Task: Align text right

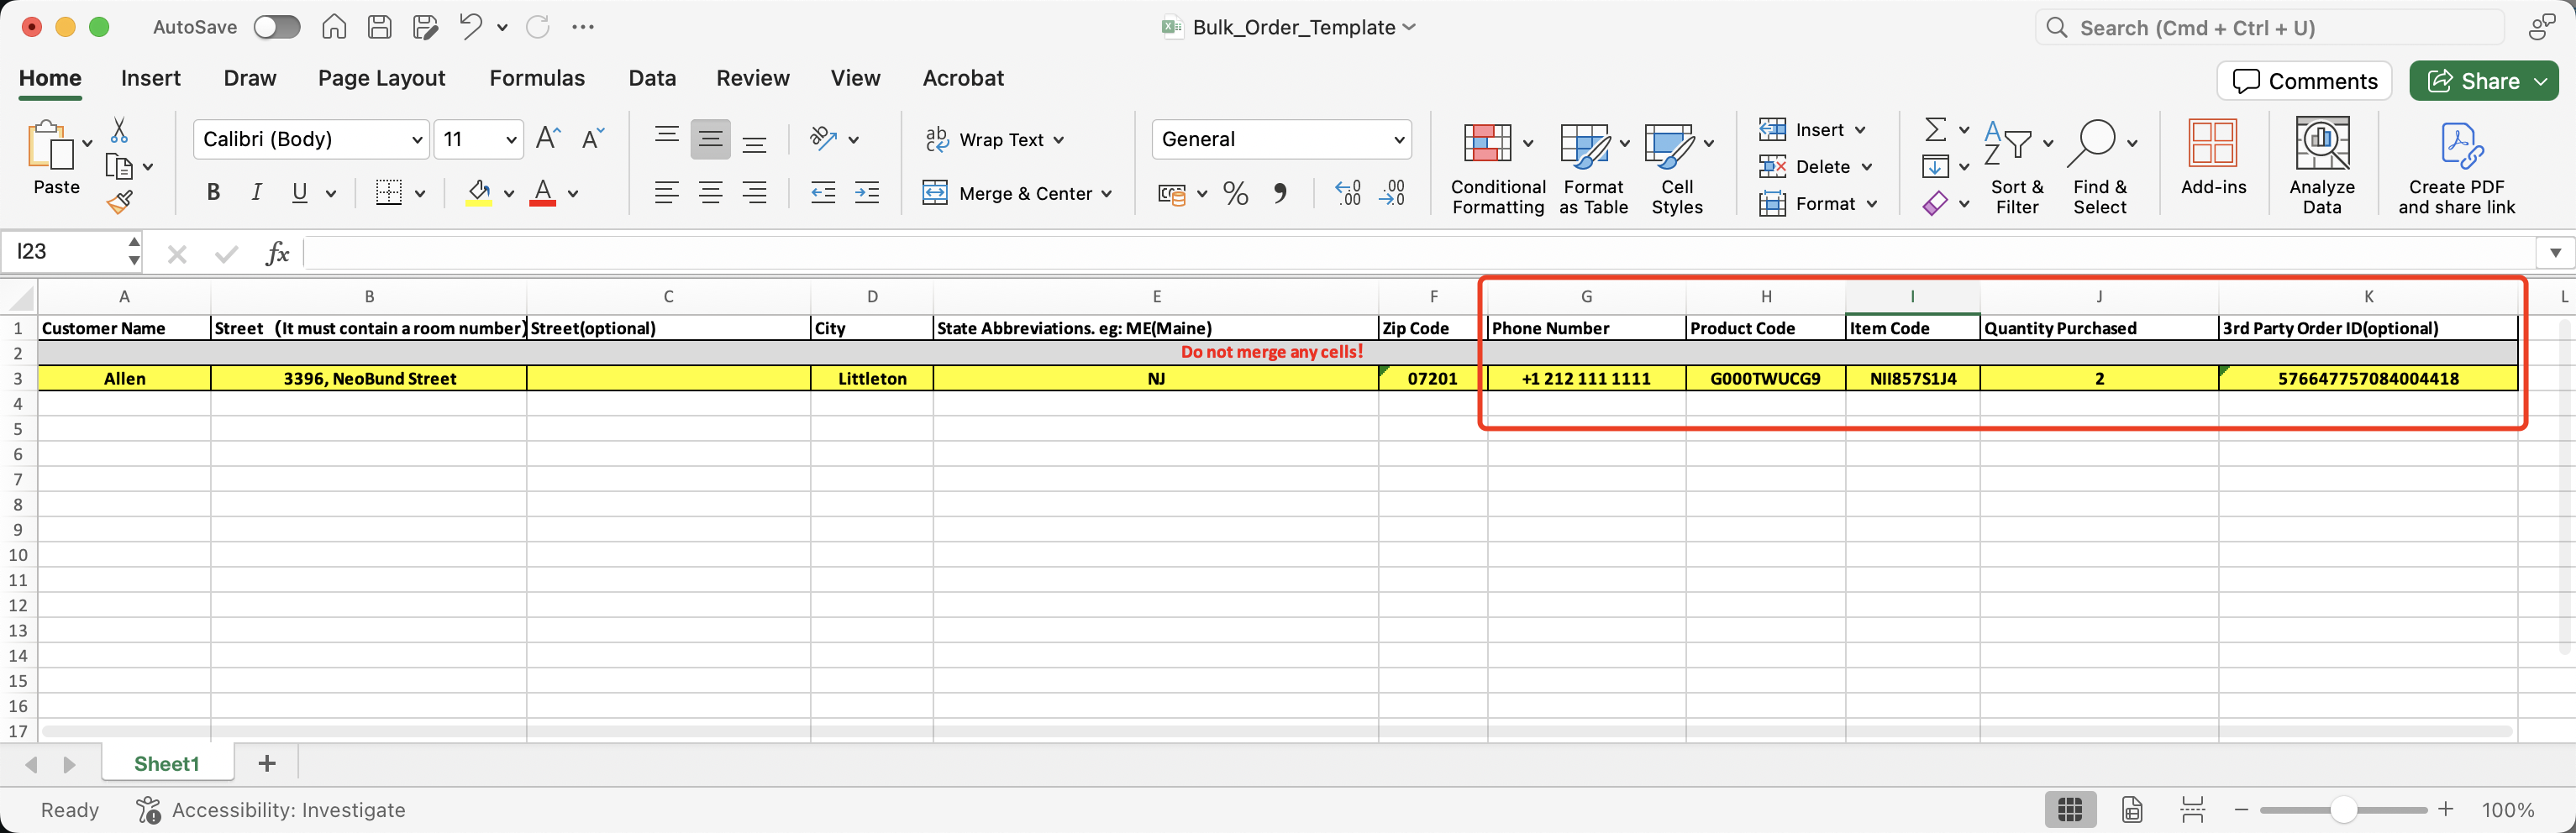Action: pyautogui.click(x=755, y=193)
